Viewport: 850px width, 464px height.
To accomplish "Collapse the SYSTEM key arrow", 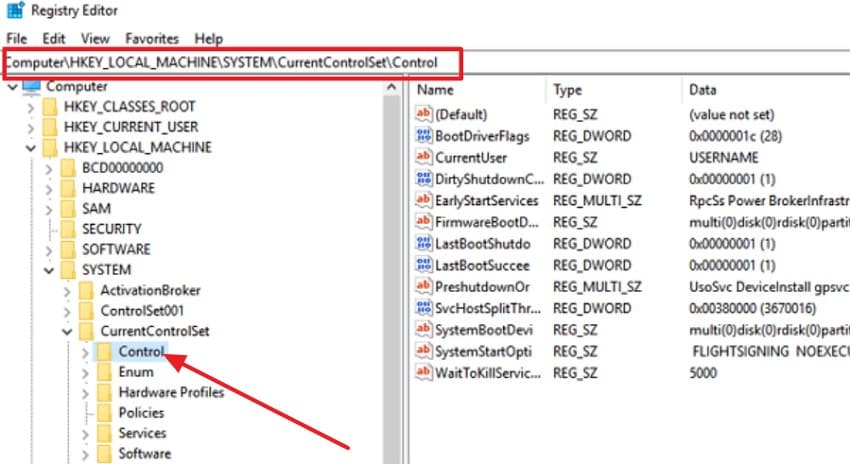I will point(49,270).
